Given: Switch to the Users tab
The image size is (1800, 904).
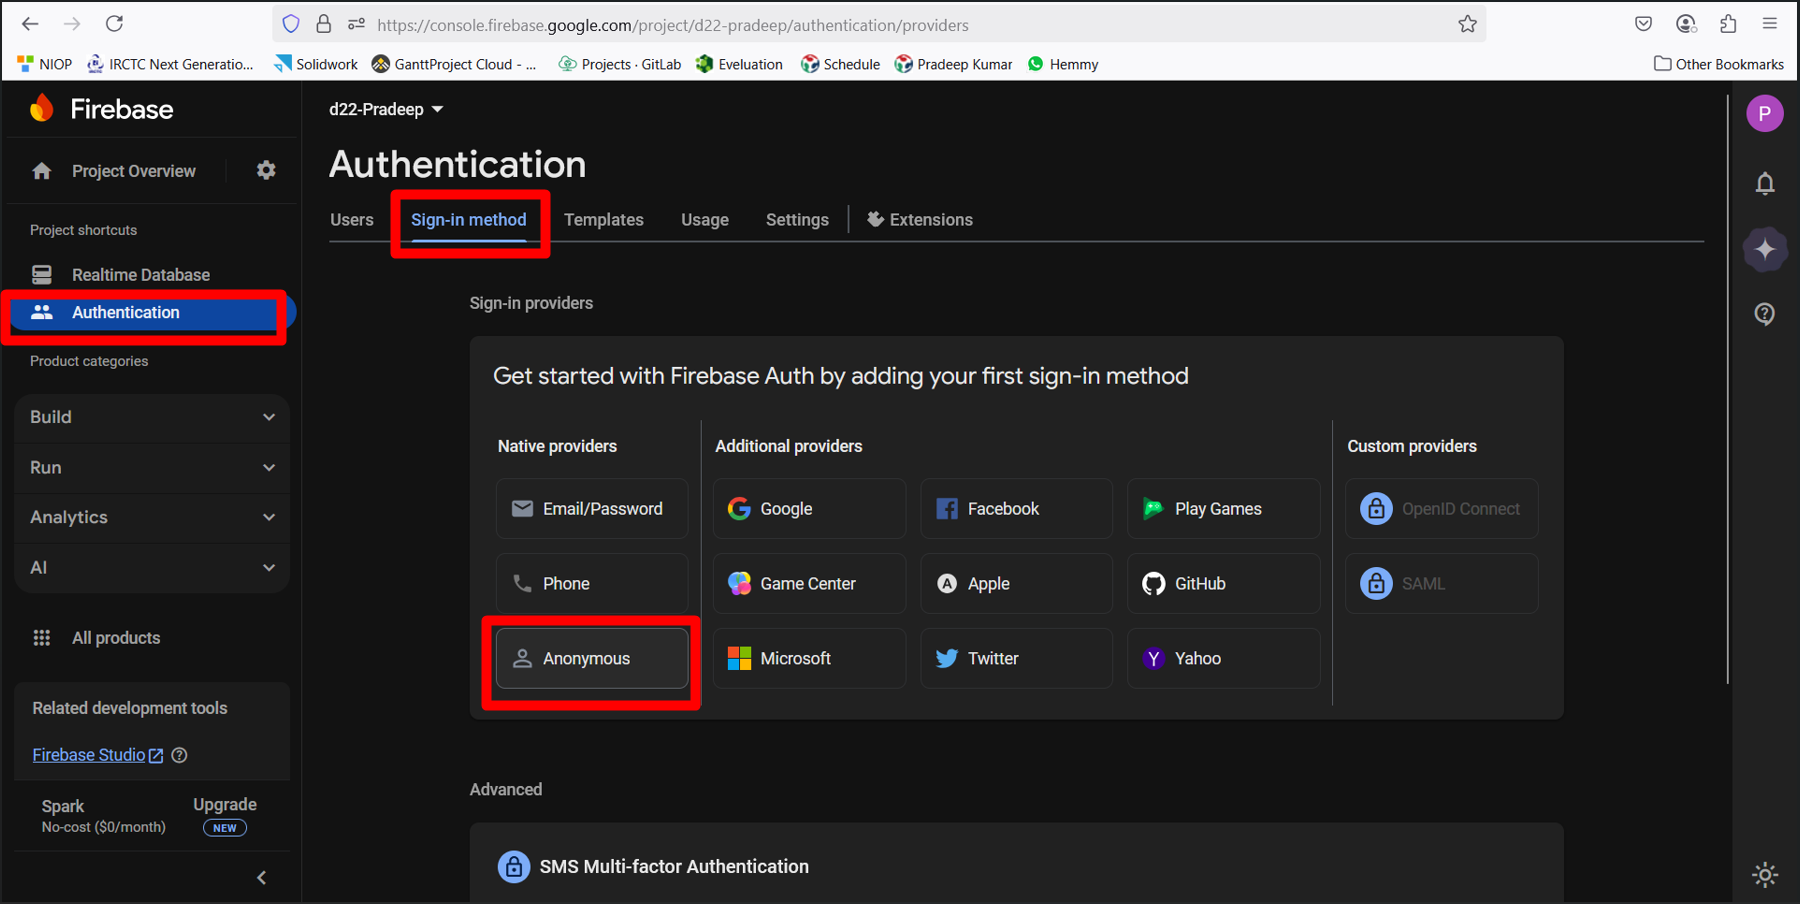Looking at the screenshot, I should (352, 219).
